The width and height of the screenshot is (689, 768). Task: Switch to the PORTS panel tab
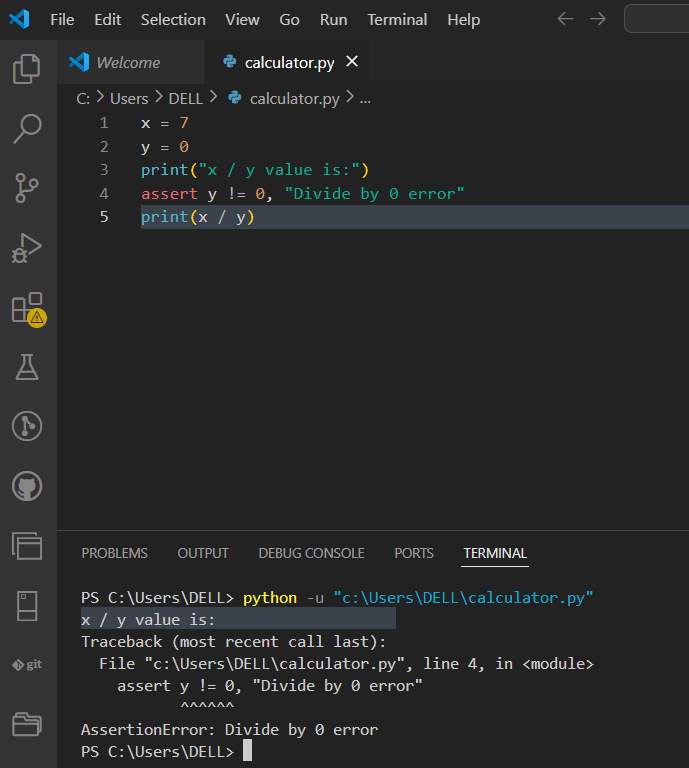click(414, 553)
